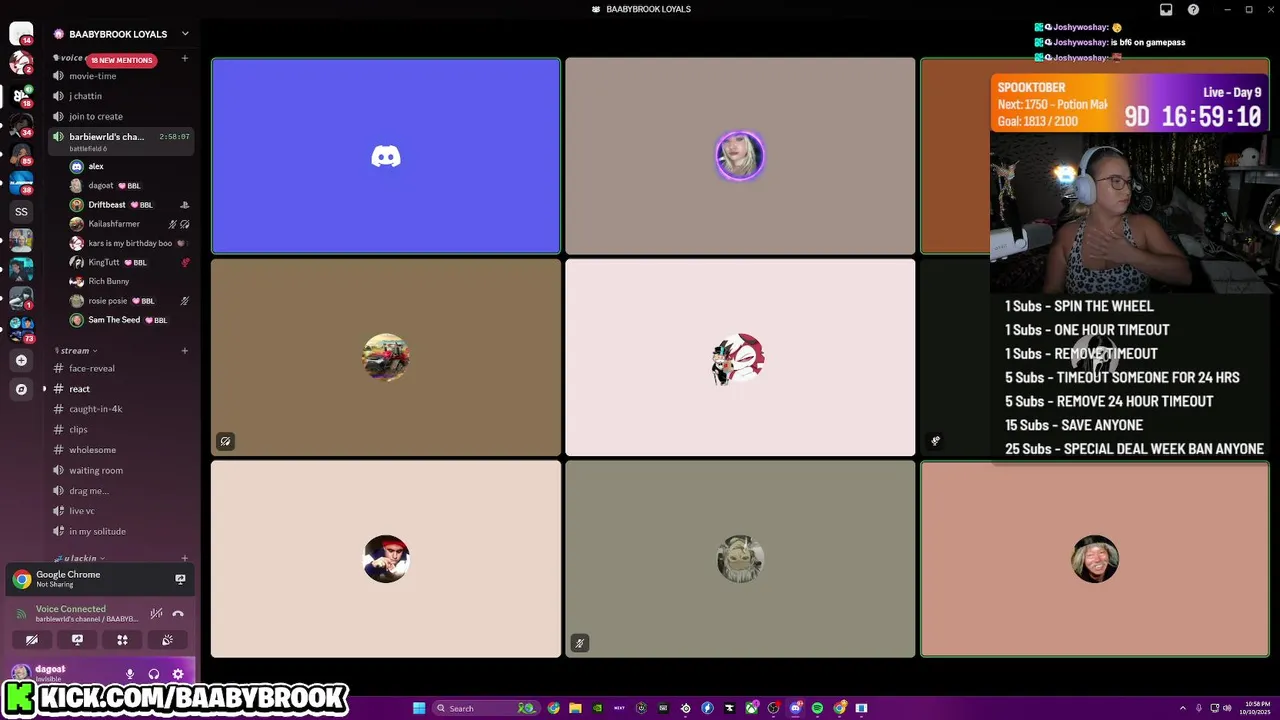Open Activities launcher in voice panel
This screenshot has height=720, width=1280.
pyautogui.click(x=122, y=640)
